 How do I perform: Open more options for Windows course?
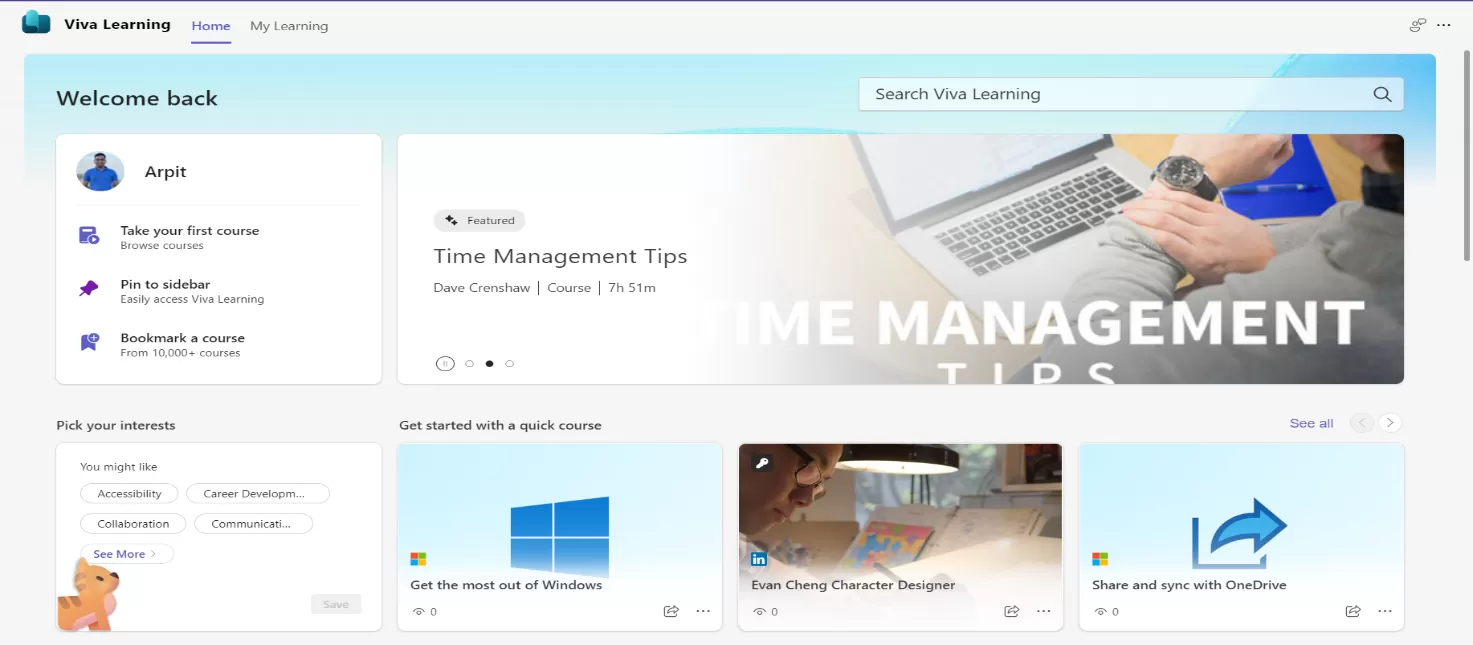703,611
